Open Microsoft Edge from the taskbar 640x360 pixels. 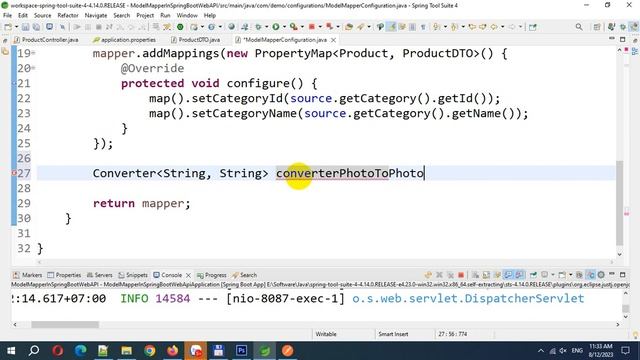click(81, 351)
